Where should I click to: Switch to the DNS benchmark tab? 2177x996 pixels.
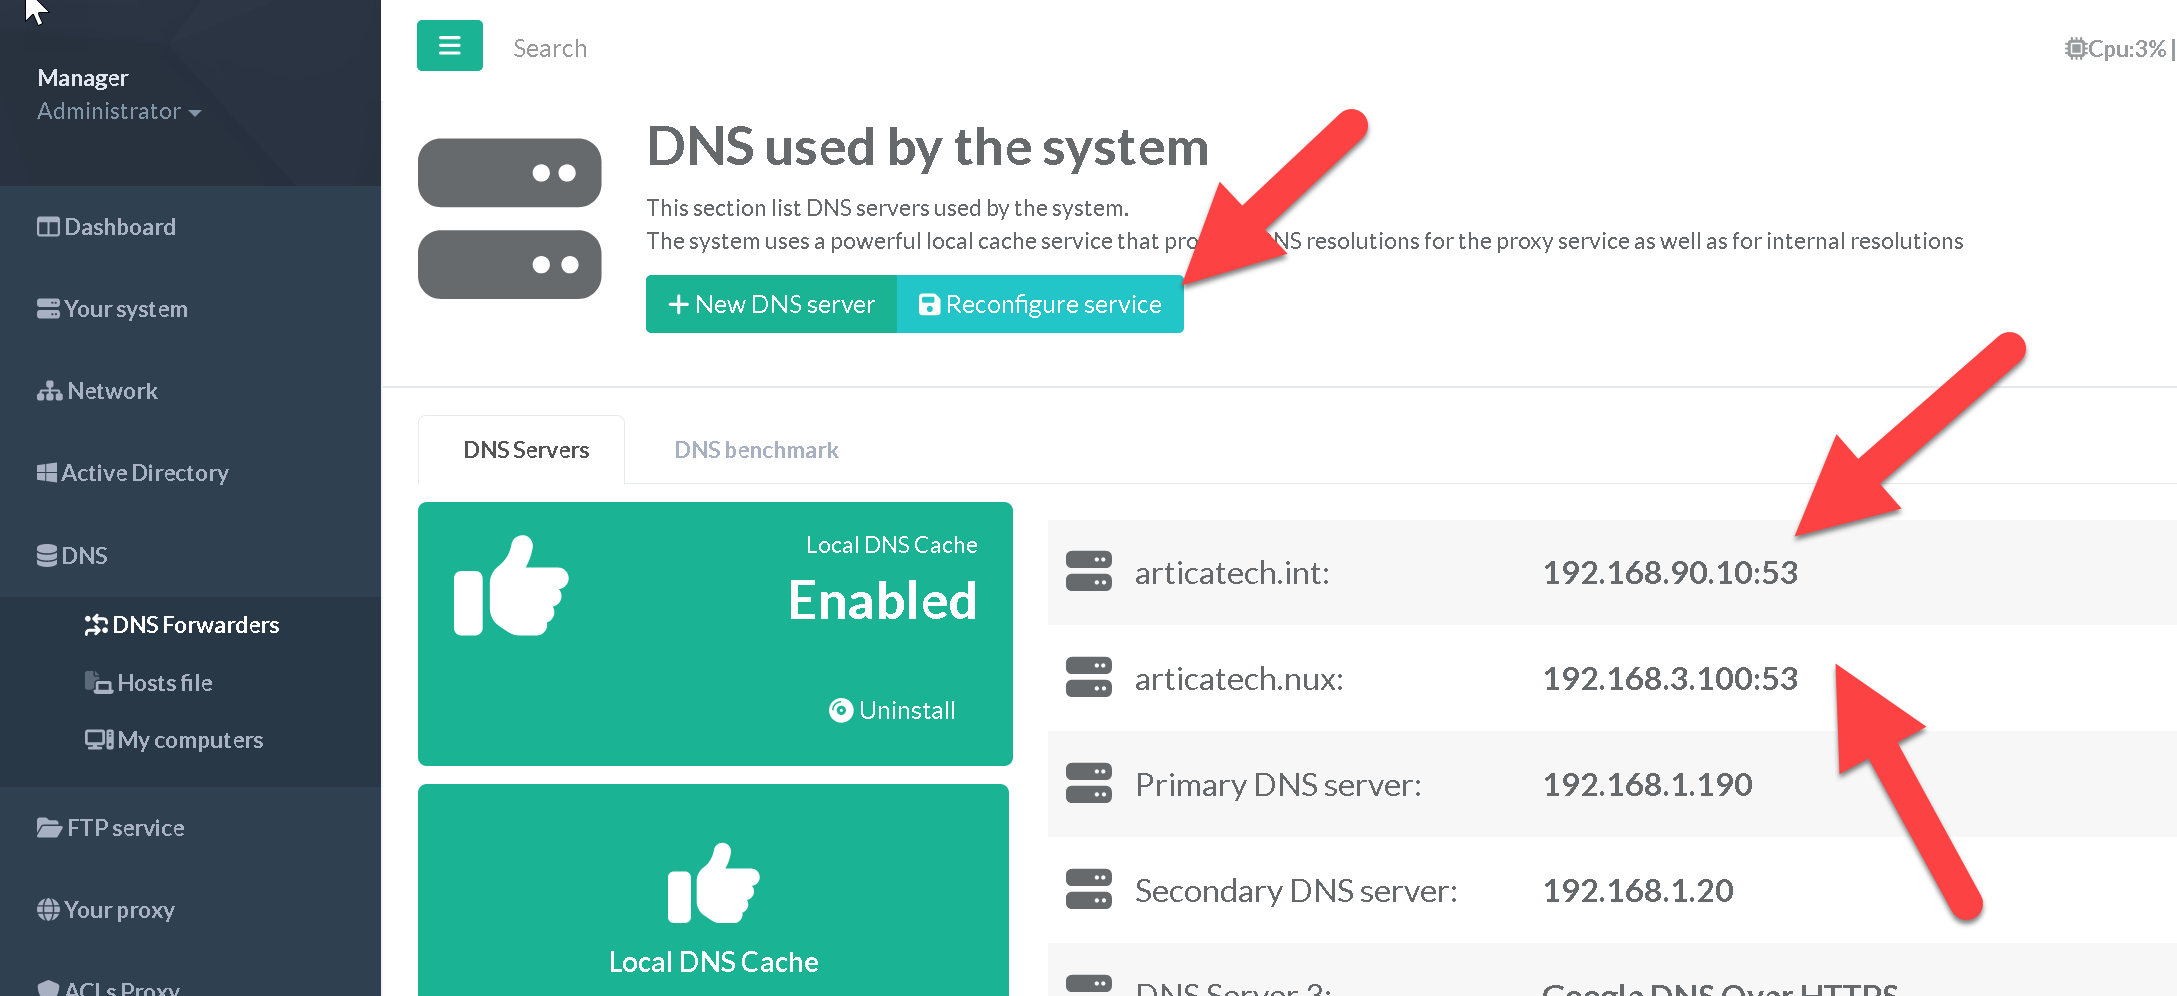pyautogui.click(x=756, y=450)
